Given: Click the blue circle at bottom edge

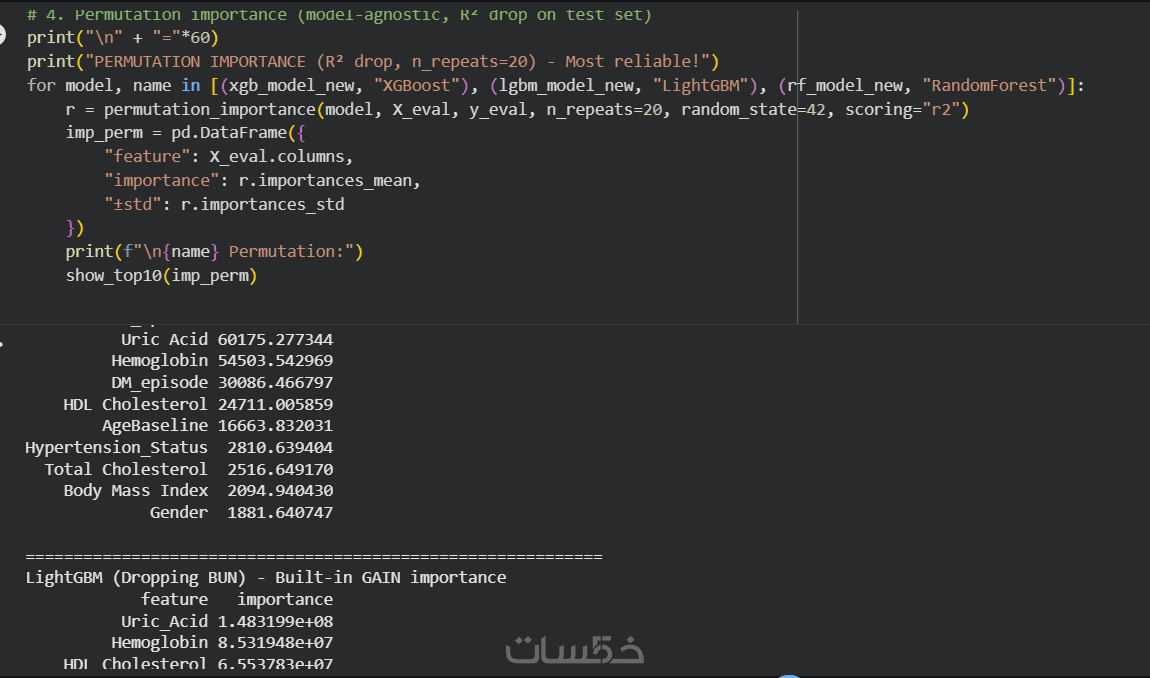Looking at the screenshot, I should coord(789,674).
